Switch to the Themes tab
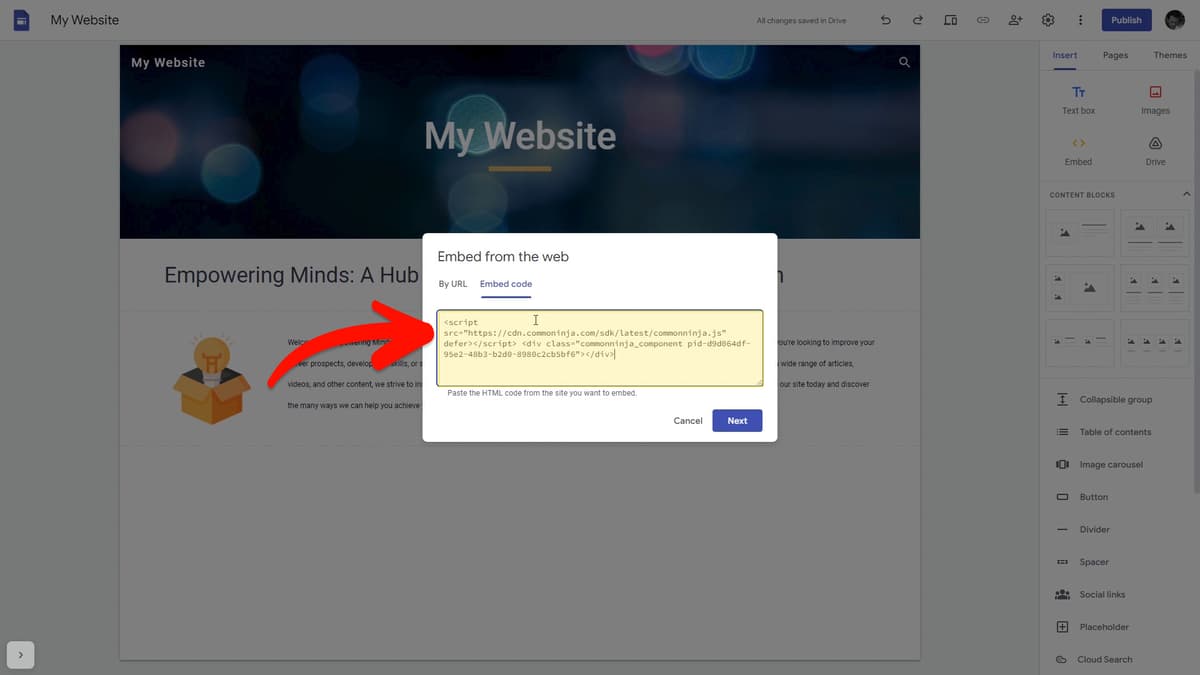Viewport: 1200px width, 675px height. click(1170, 55)
